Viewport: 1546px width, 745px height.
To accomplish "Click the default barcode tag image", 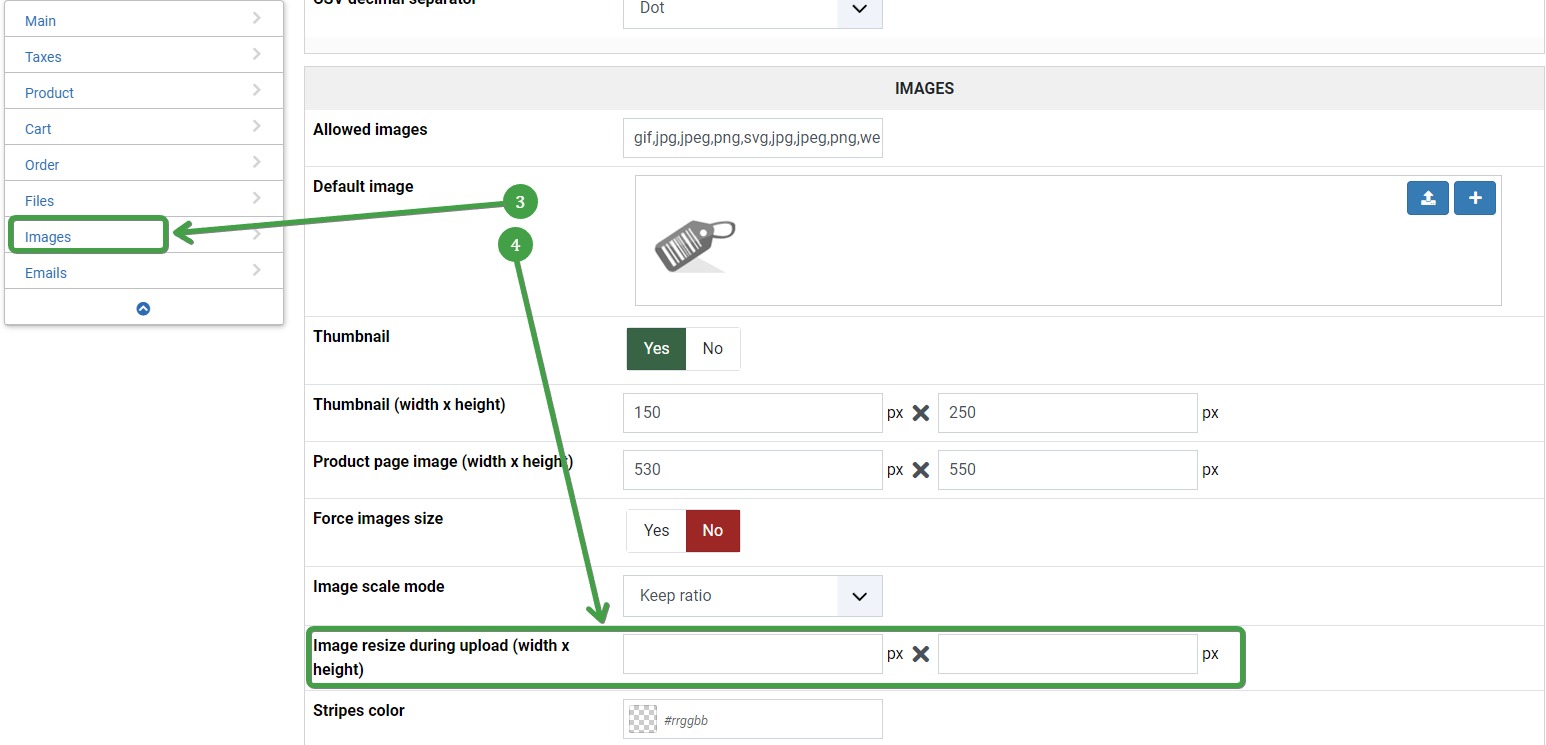I will coord(694,245).
